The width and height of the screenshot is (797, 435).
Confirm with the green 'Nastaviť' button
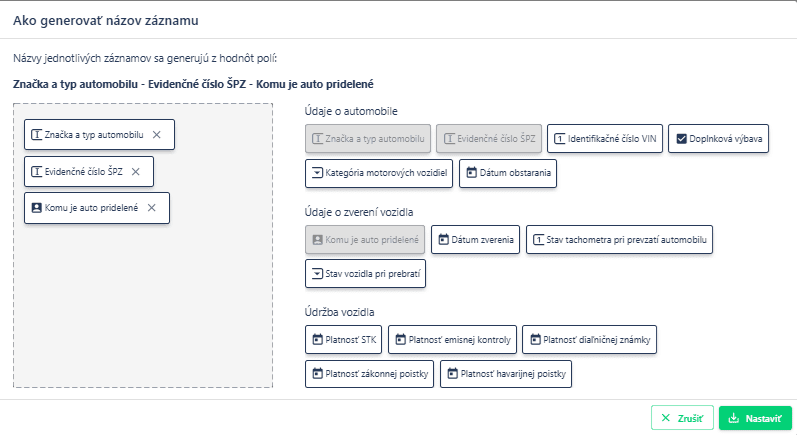point(755,418)
